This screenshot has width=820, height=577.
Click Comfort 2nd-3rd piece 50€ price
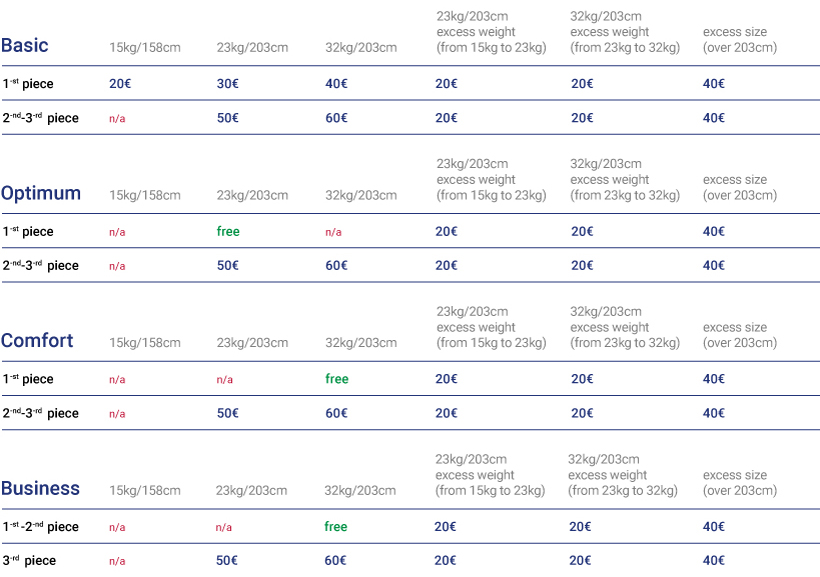pyautogui.click(x=227, y=413)
